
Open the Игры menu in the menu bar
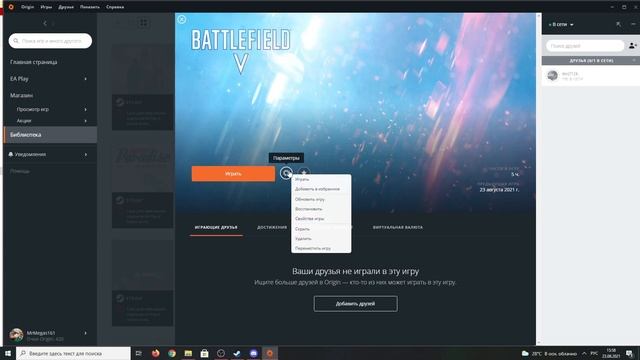click(x=46, y=7)
